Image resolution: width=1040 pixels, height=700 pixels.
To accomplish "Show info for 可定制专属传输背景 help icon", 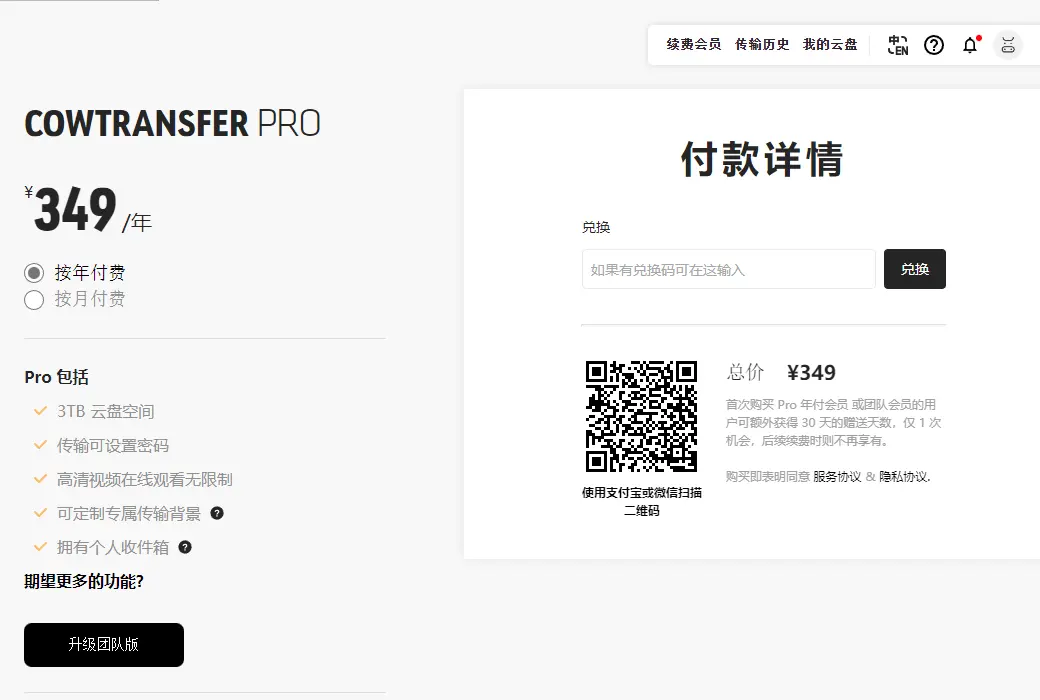I will (217, 513).
